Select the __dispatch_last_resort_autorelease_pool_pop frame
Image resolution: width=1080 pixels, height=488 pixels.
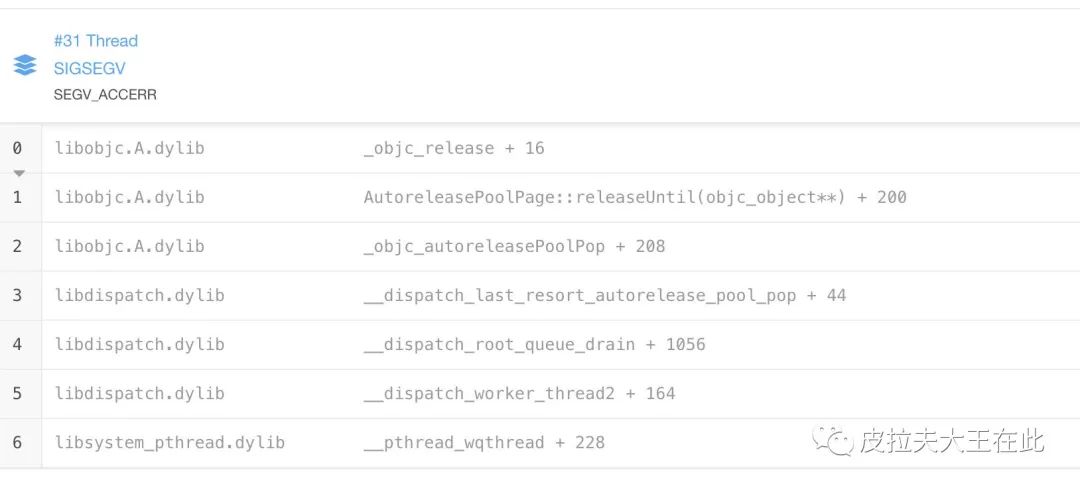click(x=605, y=295)
